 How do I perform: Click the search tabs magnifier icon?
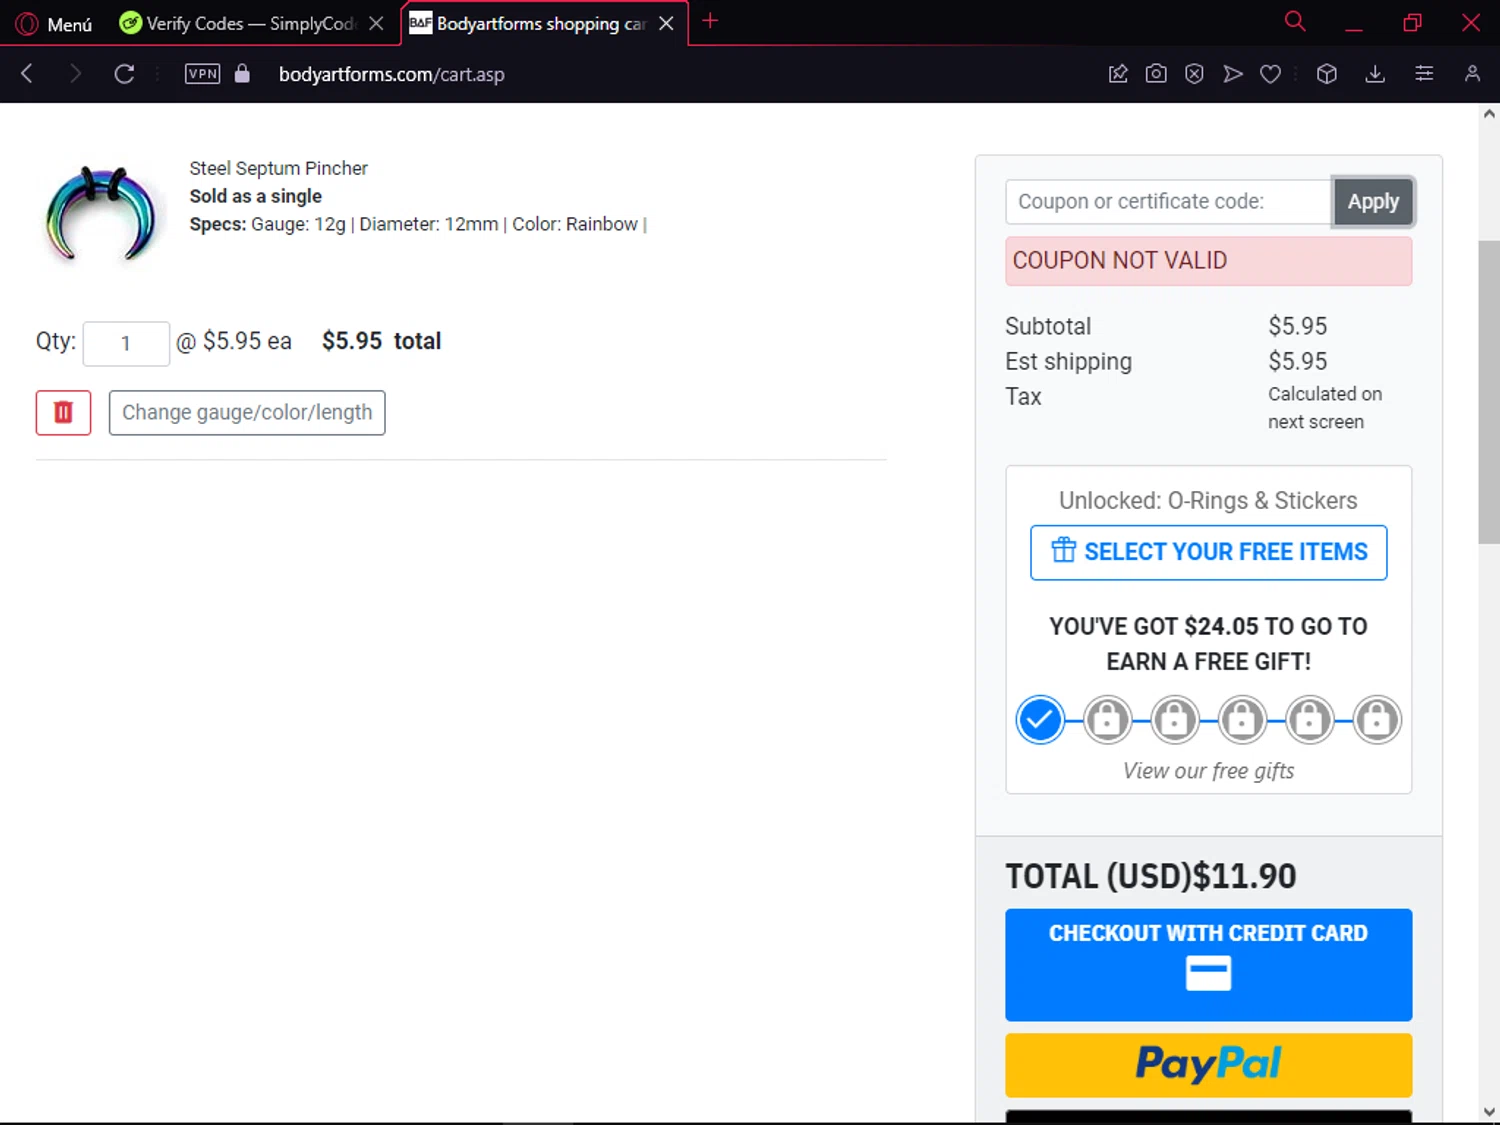click(x=1295, y=21)
